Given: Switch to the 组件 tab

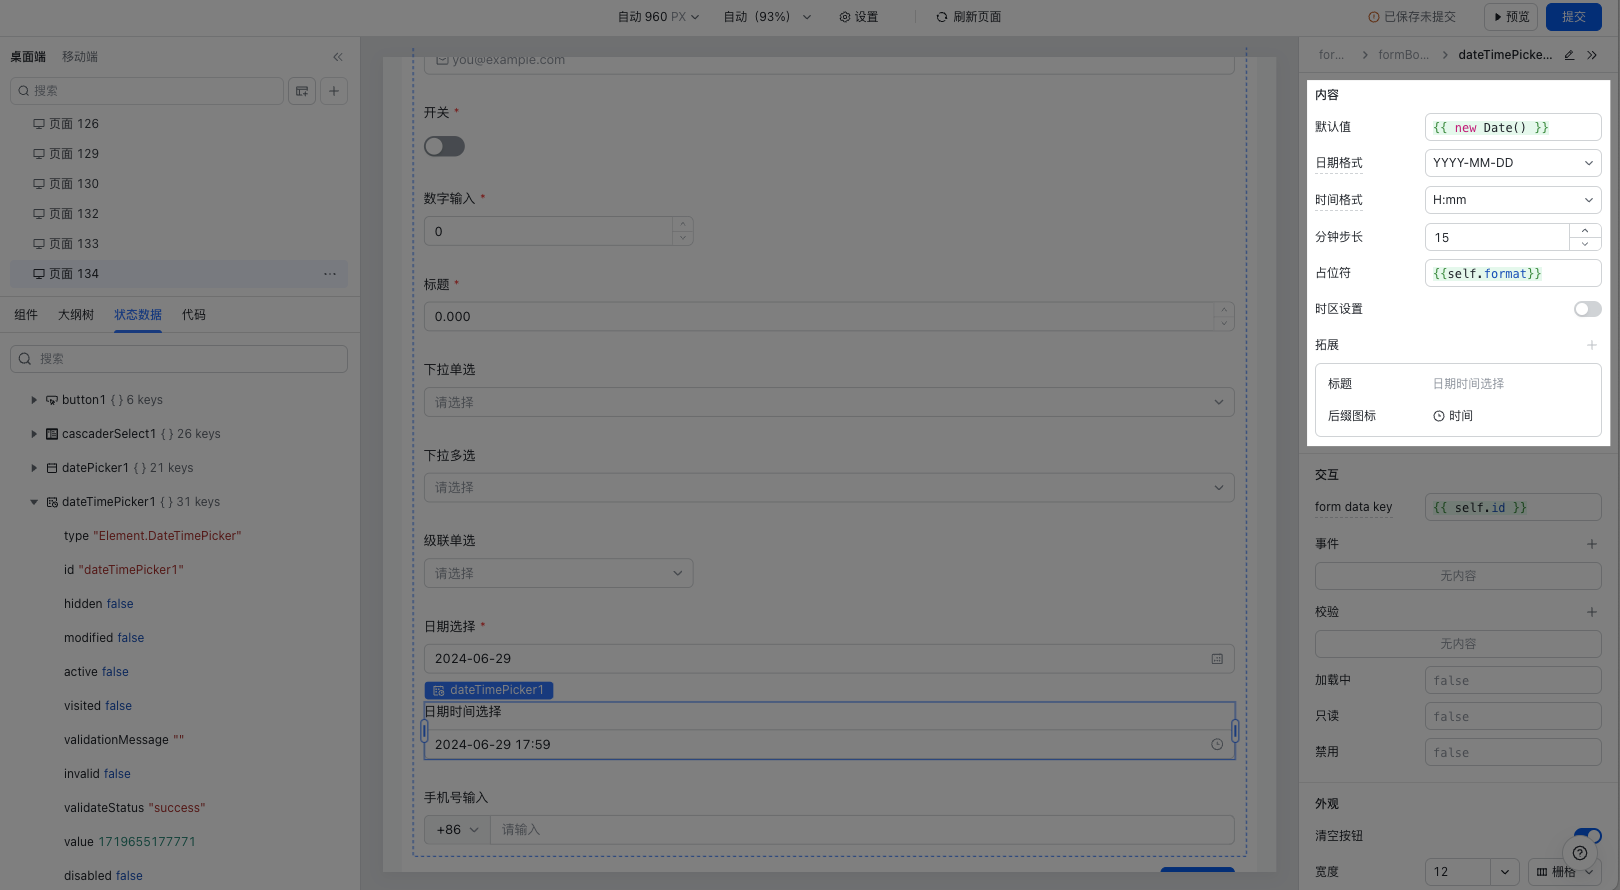Looking at the screenshot, I should point(26,315).
